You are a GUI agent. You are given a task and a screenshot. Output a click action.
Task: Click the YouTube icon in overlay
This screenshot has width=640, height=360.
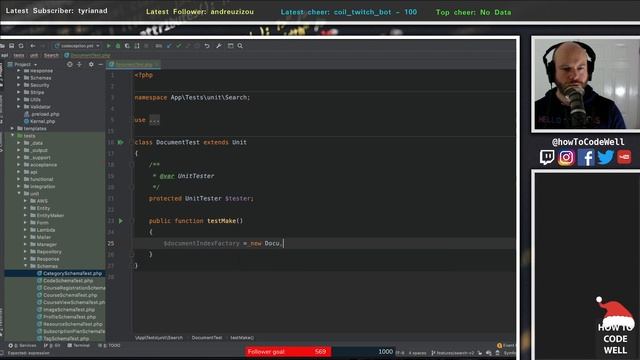(624, 157)
